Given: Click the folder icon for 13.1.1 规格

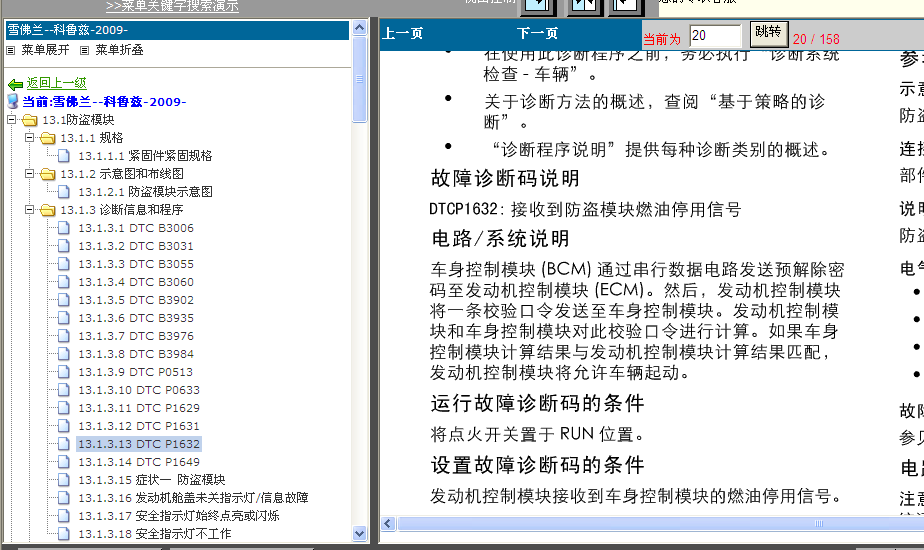Looking at the screenshot, I should pos(48,138).
